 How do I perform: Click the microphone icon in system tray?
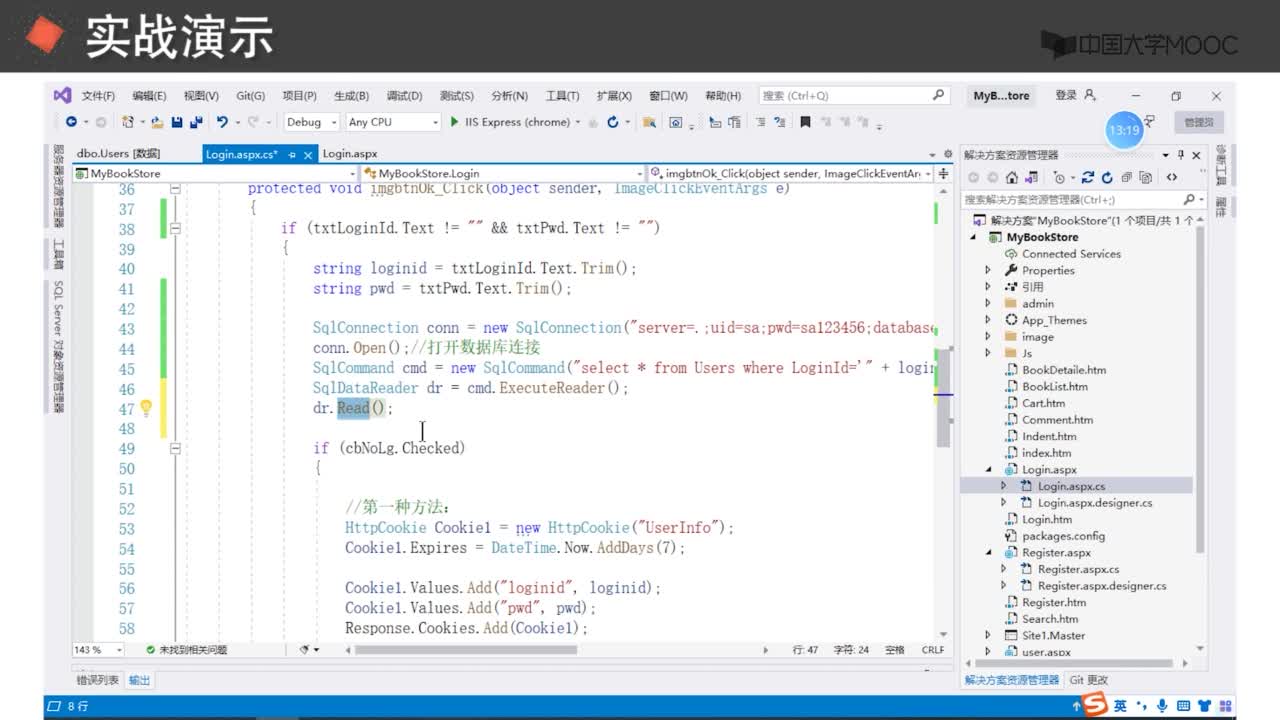(1160, 706)
